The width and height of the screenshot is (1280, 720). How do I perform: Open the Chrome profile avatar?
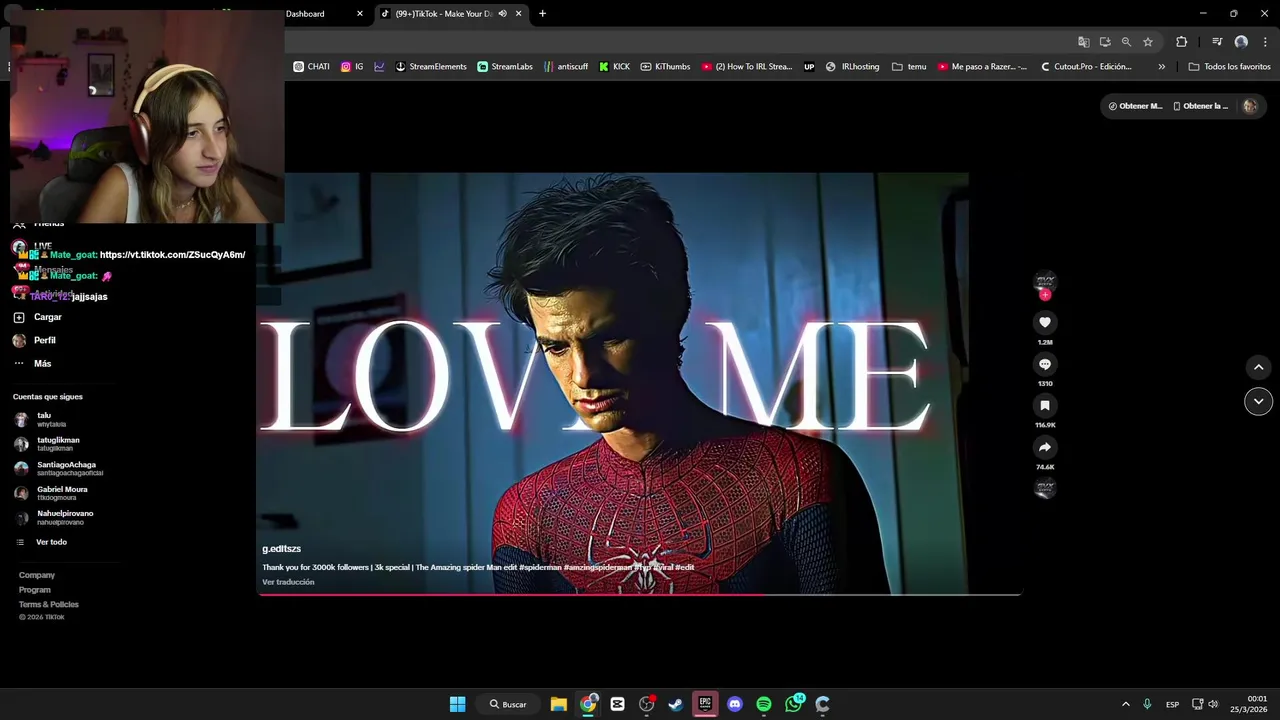tap(1241, 42)
